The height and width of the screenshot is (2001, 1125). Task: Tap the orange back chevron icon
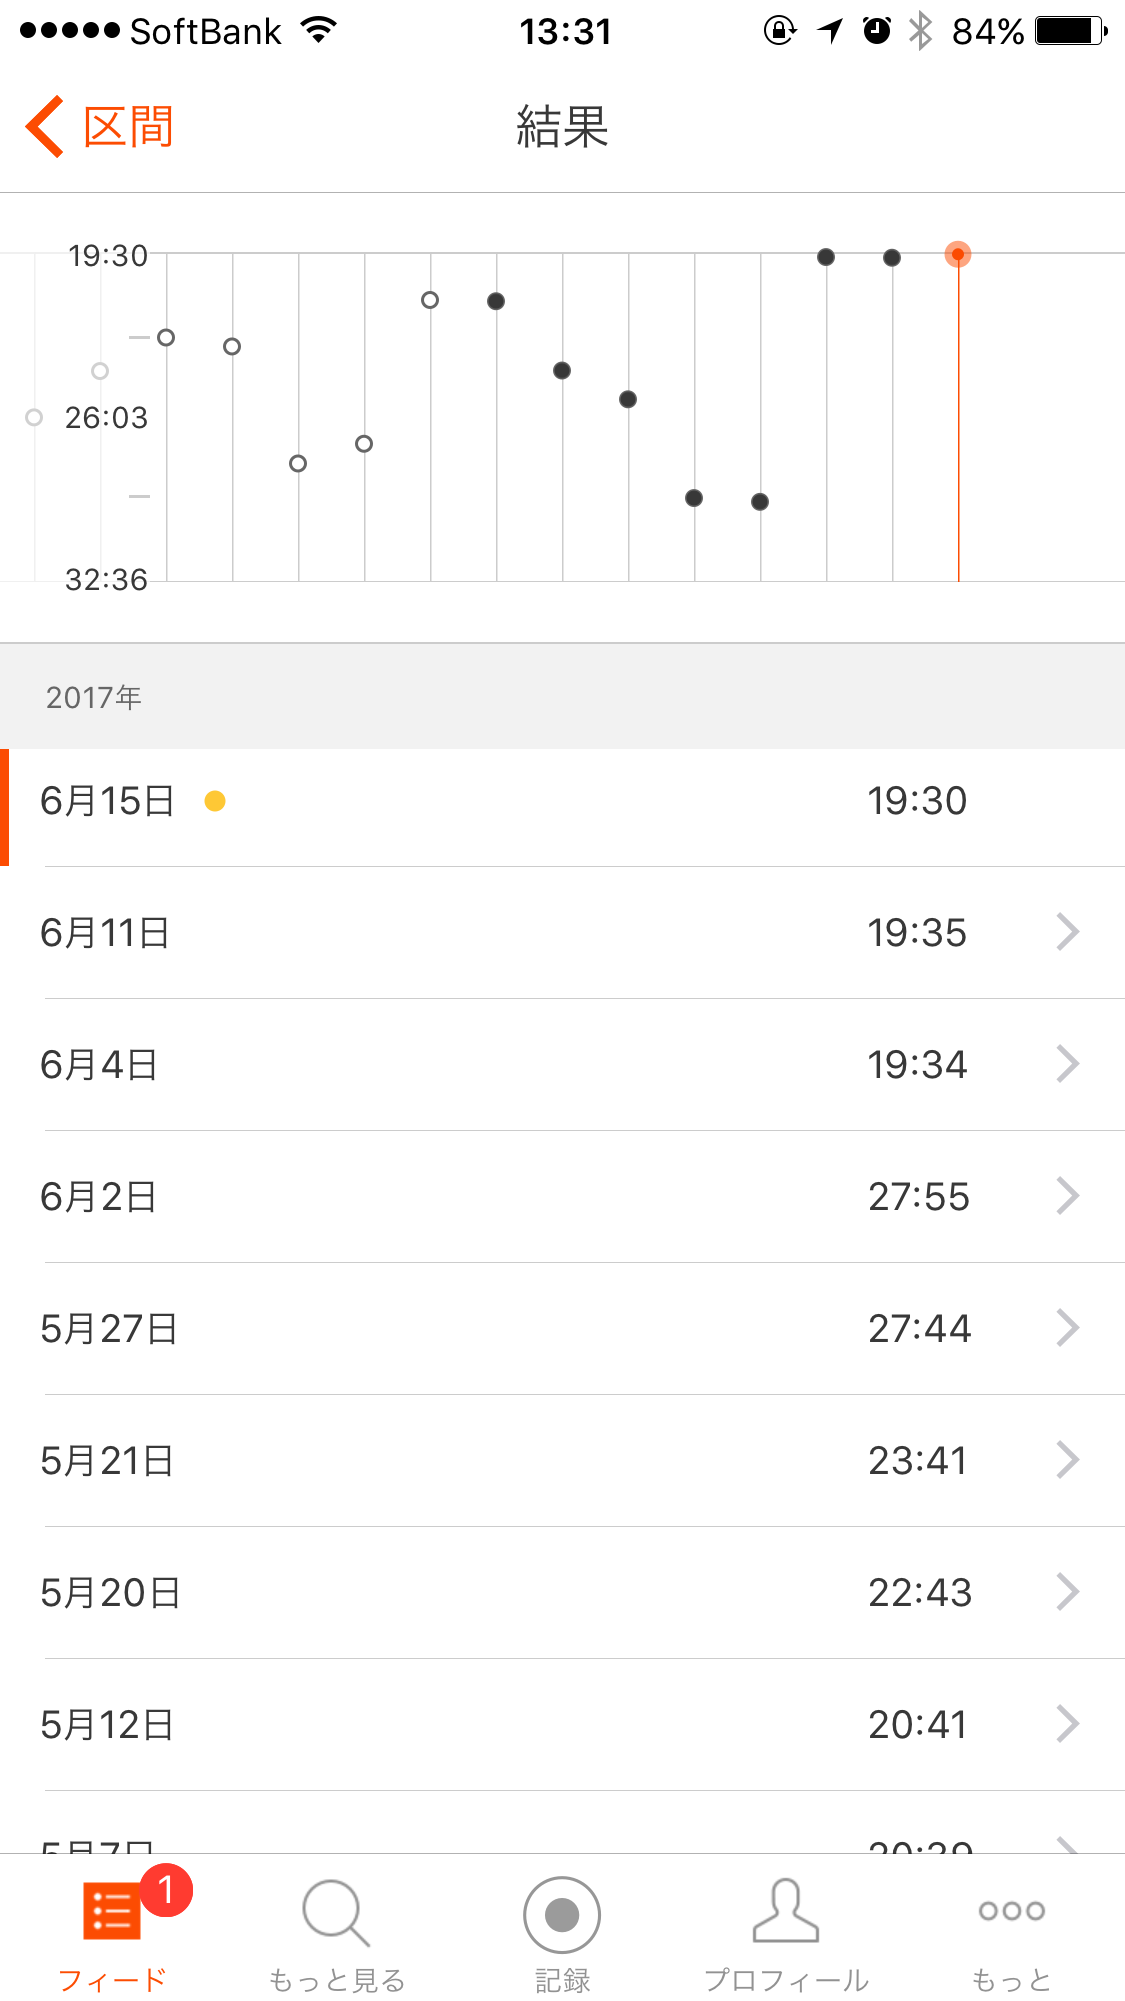[x=45, y=127]
